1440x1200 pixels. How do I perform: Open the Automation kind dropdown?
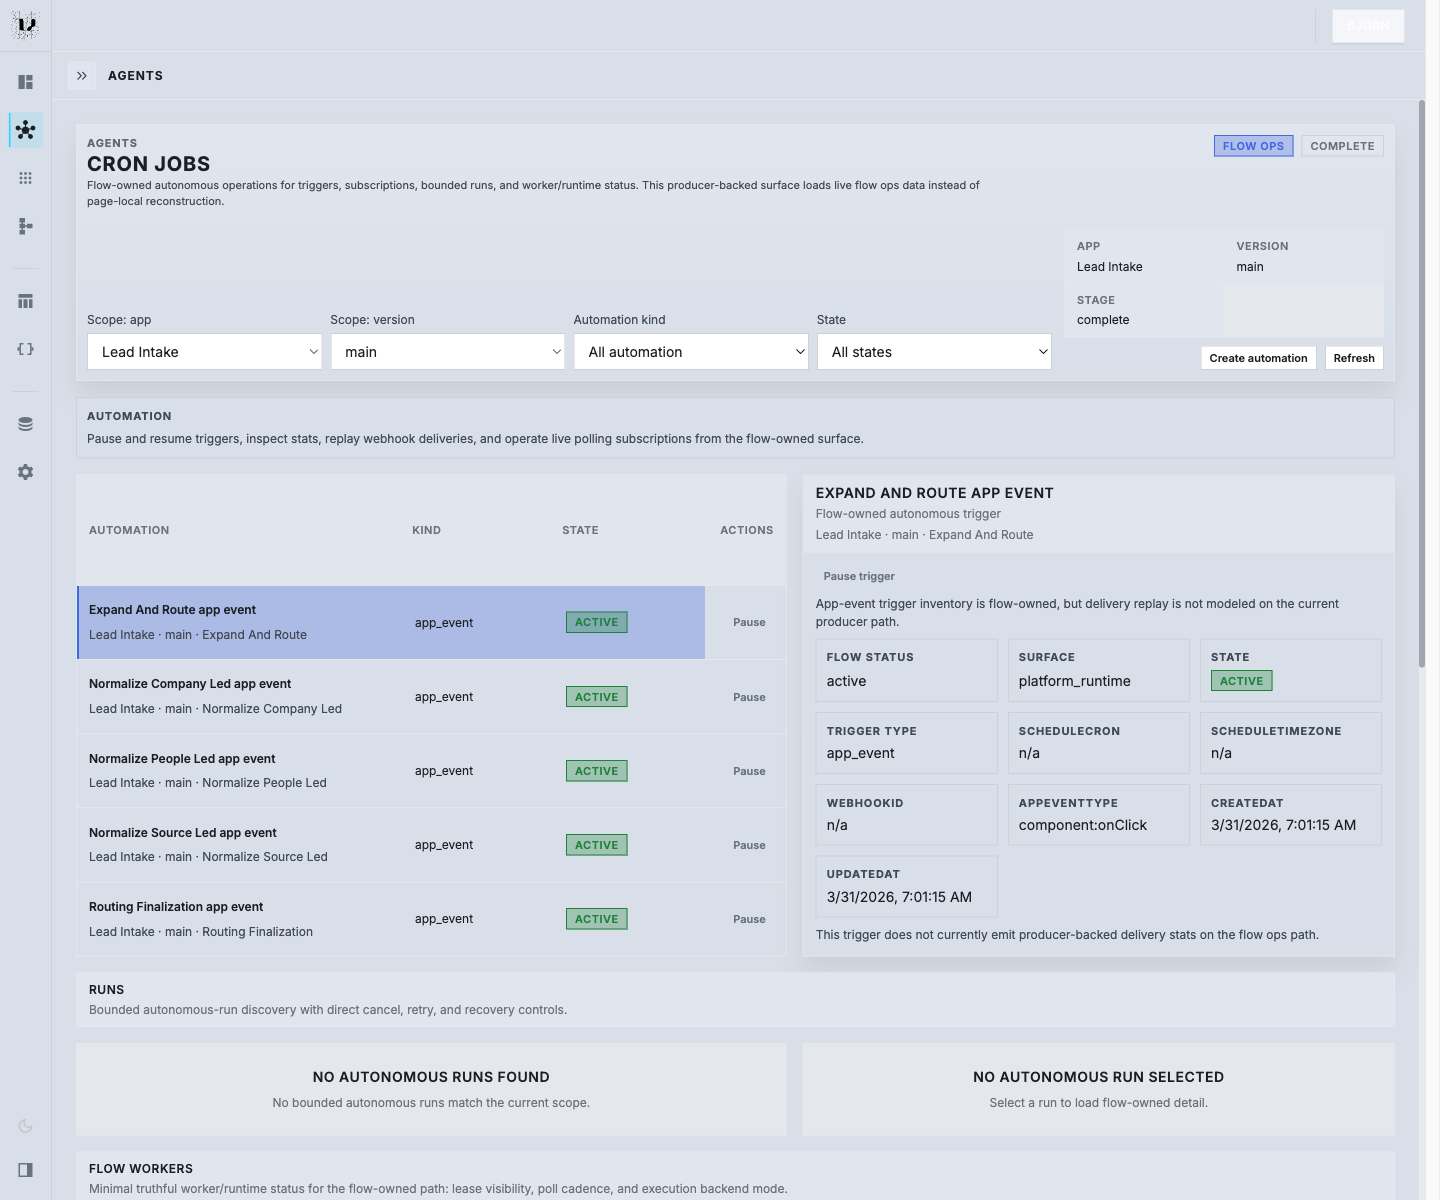tap(691, 351)
